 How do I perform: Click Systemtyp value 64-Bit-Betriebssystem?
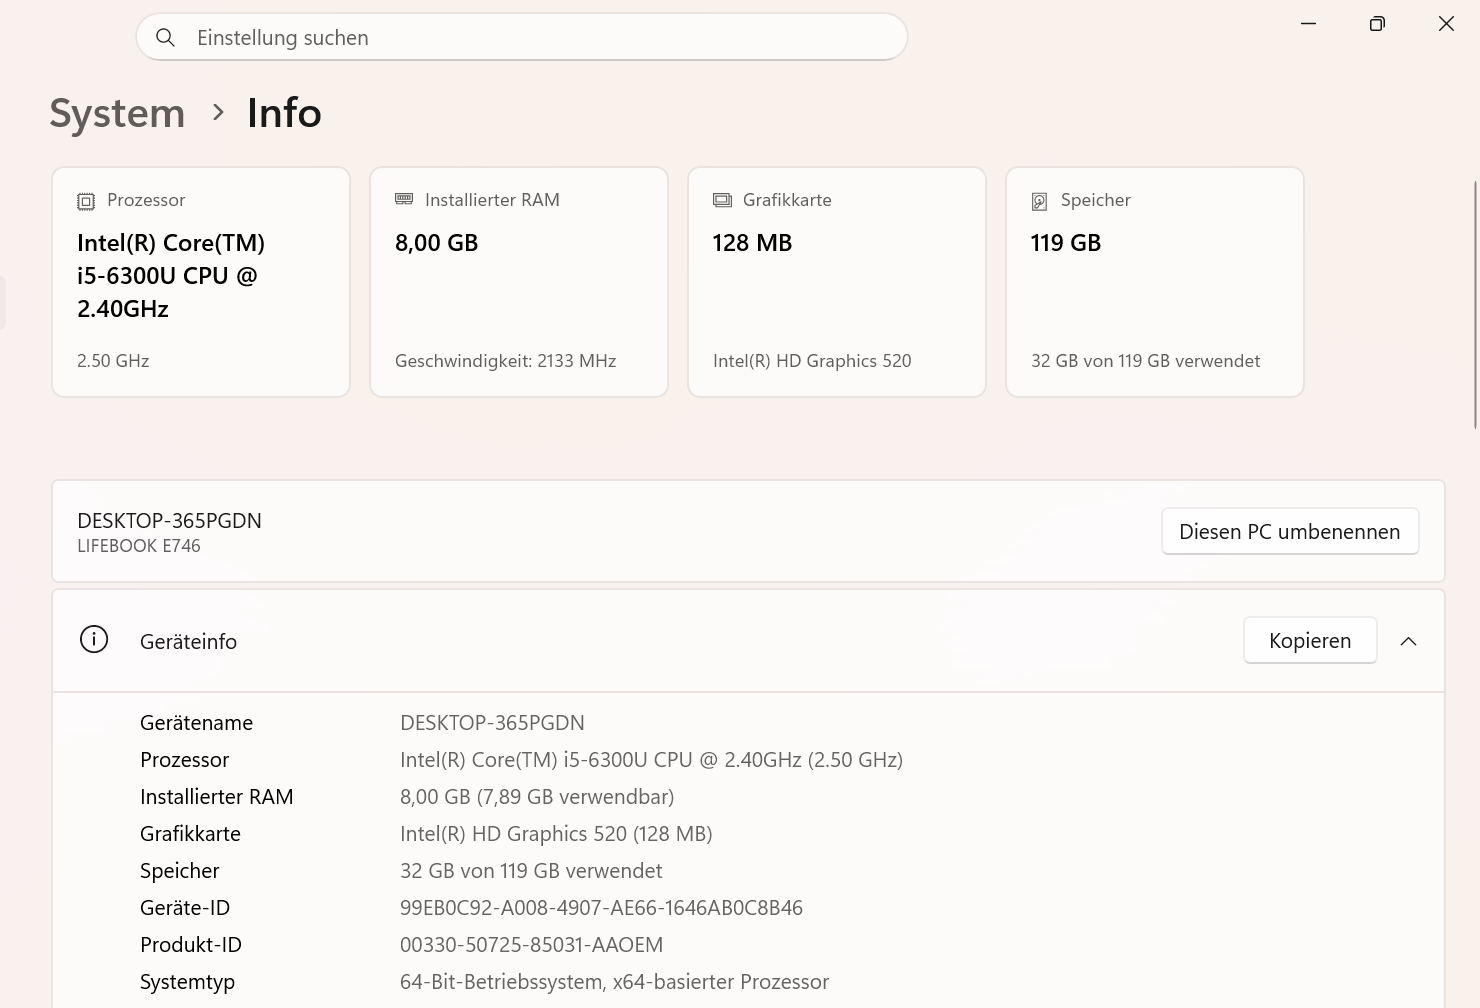coord(614,981)
